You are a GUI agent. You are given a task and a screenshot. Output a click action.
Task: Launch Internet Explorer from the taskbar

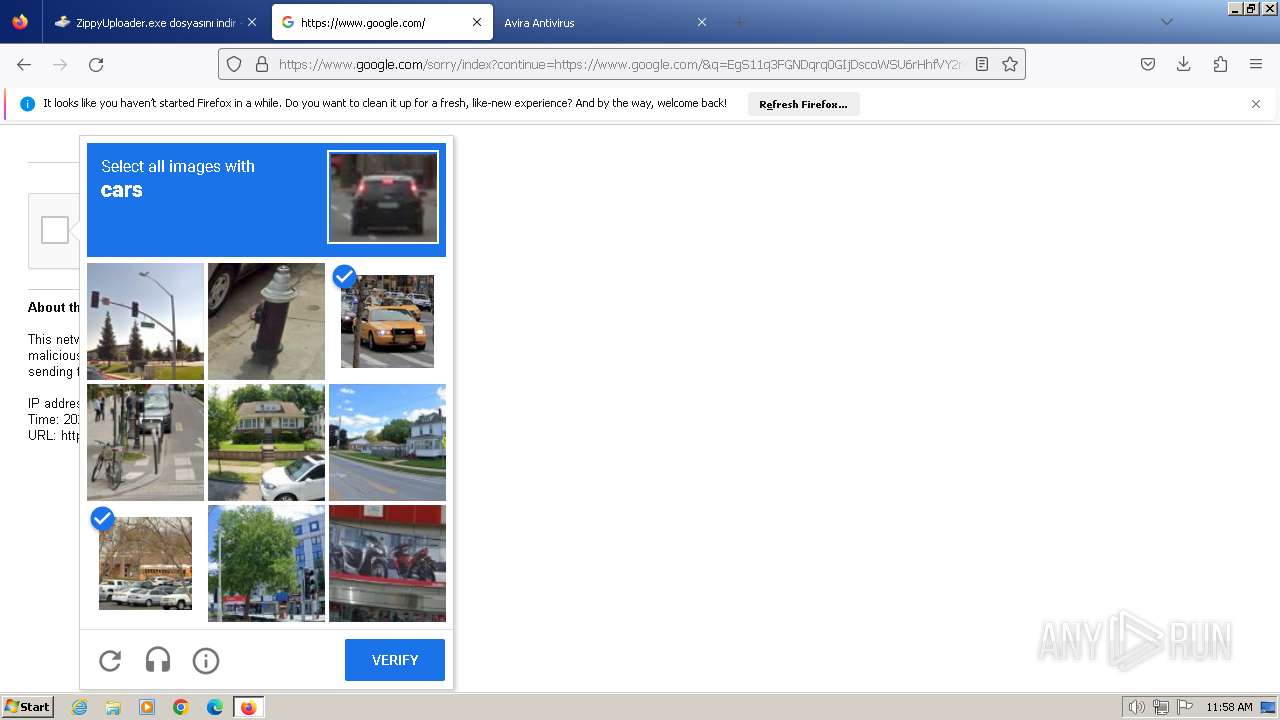(79, 707)
